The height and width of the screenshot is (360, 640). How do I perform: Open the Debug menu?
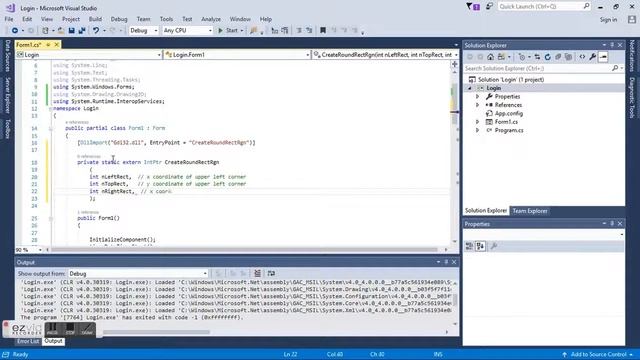click(119, 19)
